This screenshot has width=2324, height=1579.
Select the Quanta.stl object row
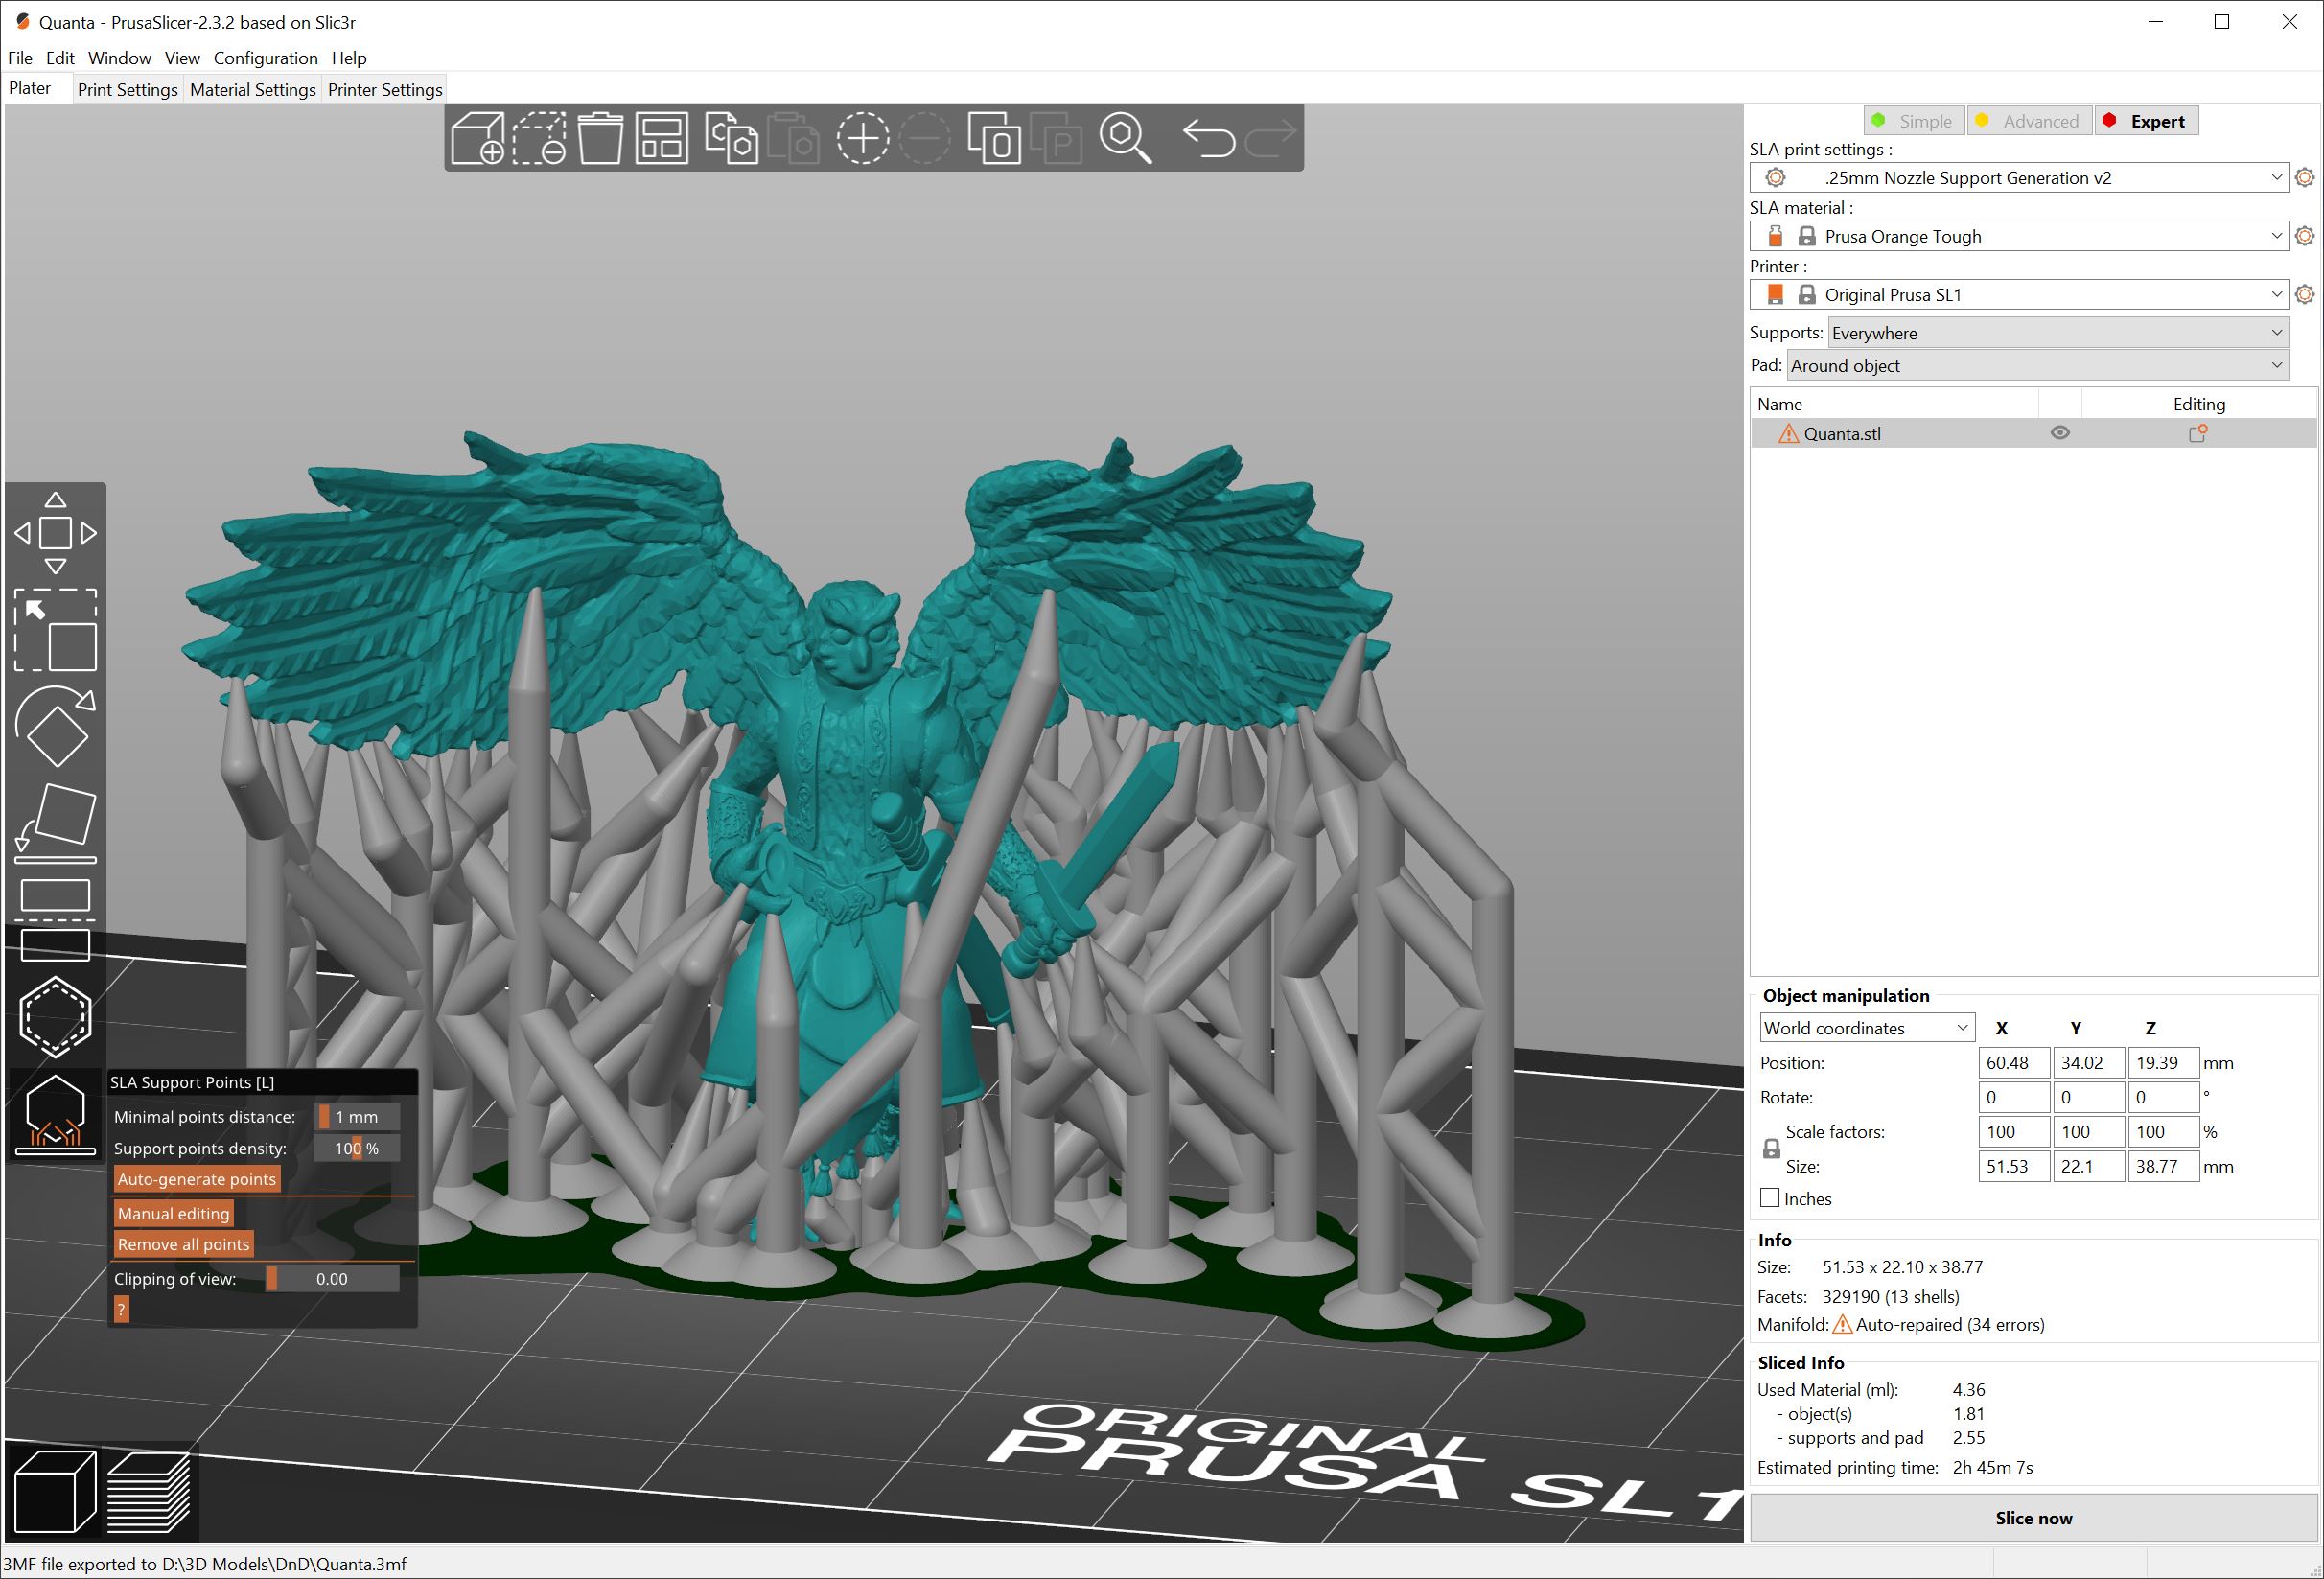tap(2033, 433)
